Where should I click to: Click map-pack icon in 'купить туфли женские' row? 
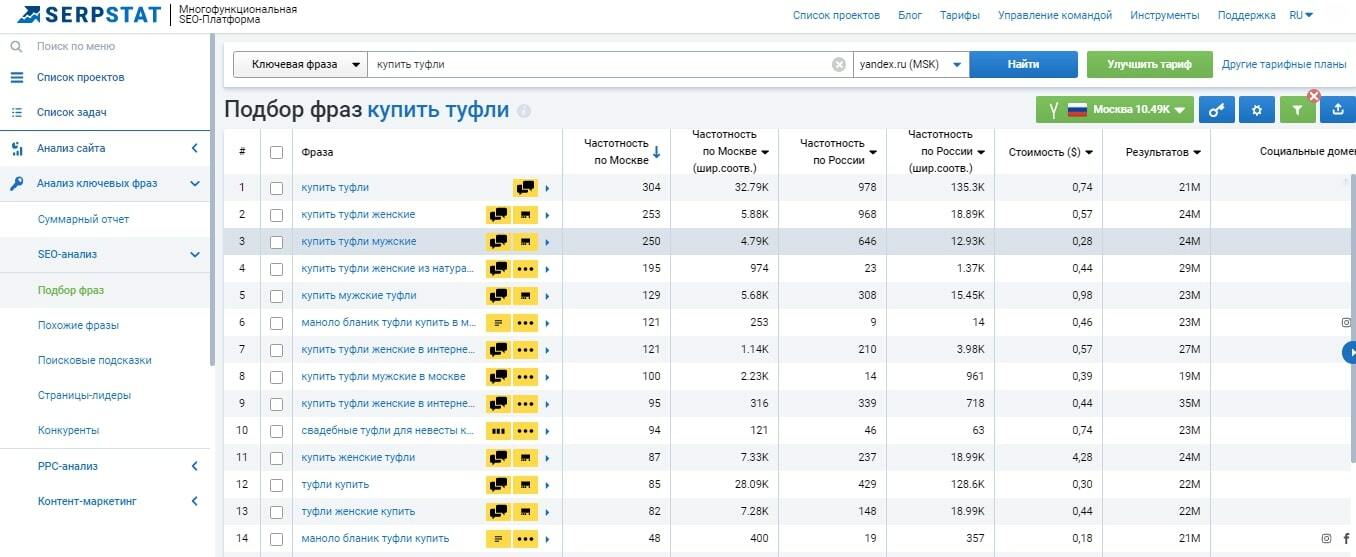tap(525, 214)
